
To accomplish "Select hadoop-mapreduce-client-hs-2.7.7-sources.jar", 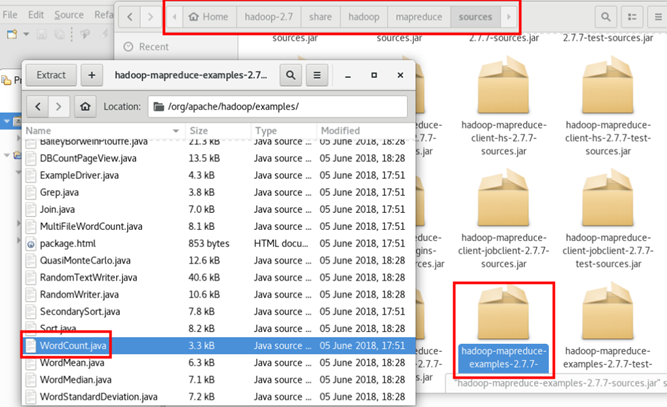I will point(504,107).
